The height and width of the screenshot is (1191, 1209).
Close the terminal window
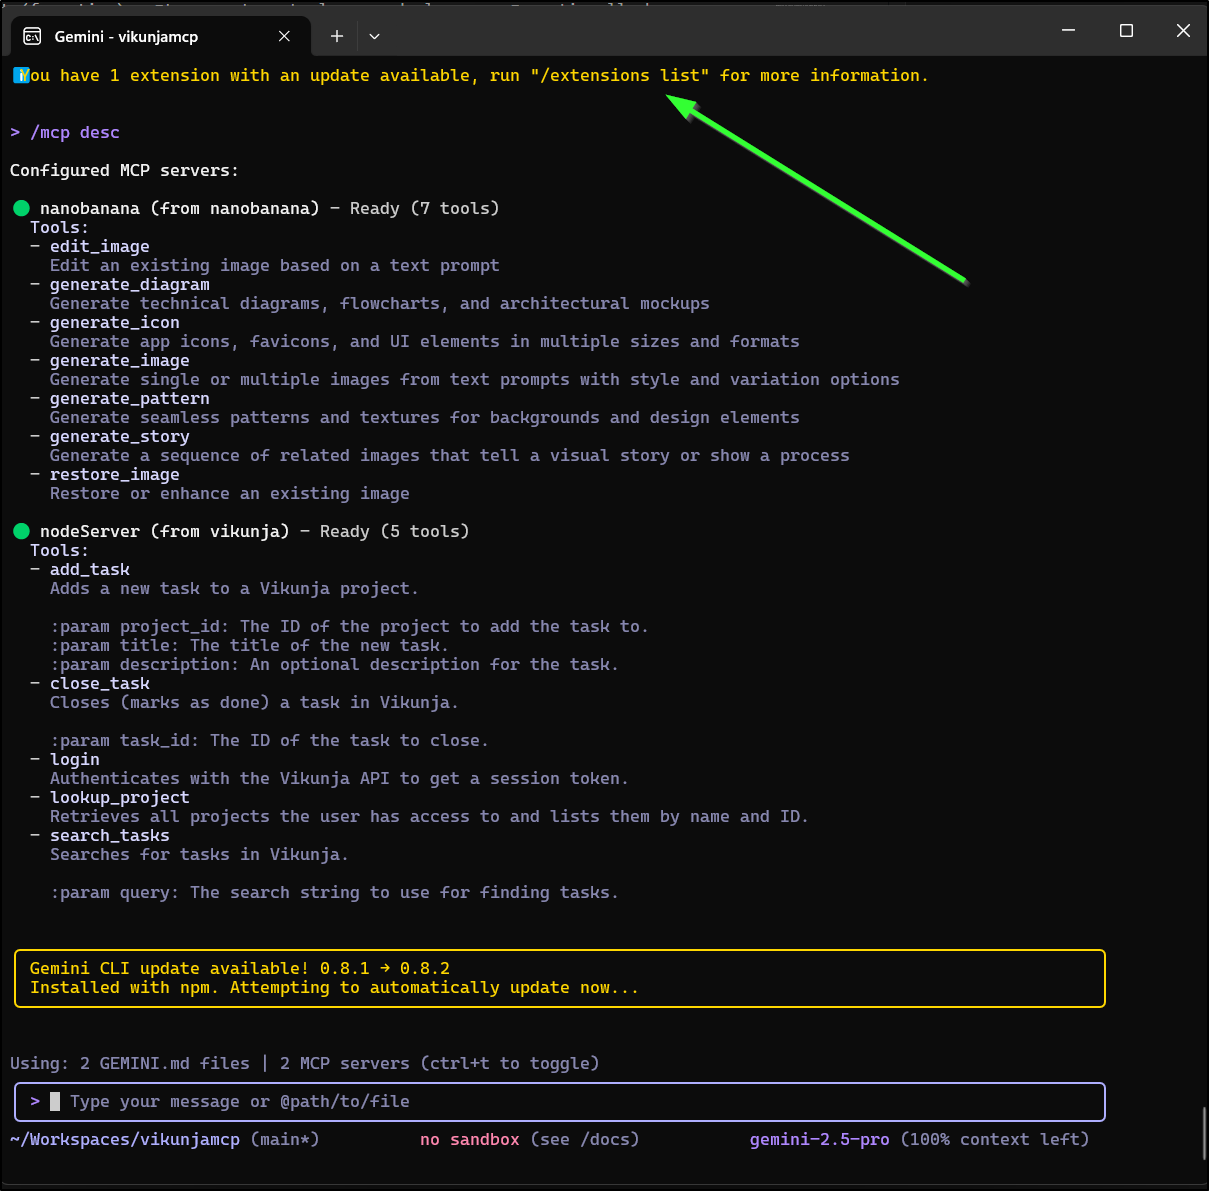coord(1183,30)
